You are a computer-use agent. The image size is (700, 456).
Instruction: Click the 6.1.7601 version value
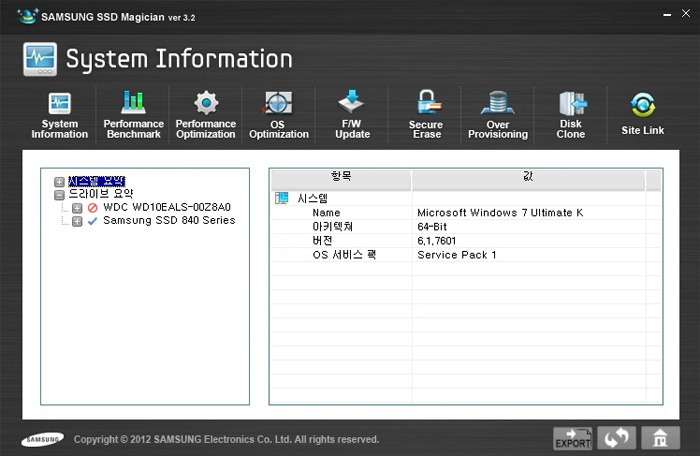coord(437,241)
